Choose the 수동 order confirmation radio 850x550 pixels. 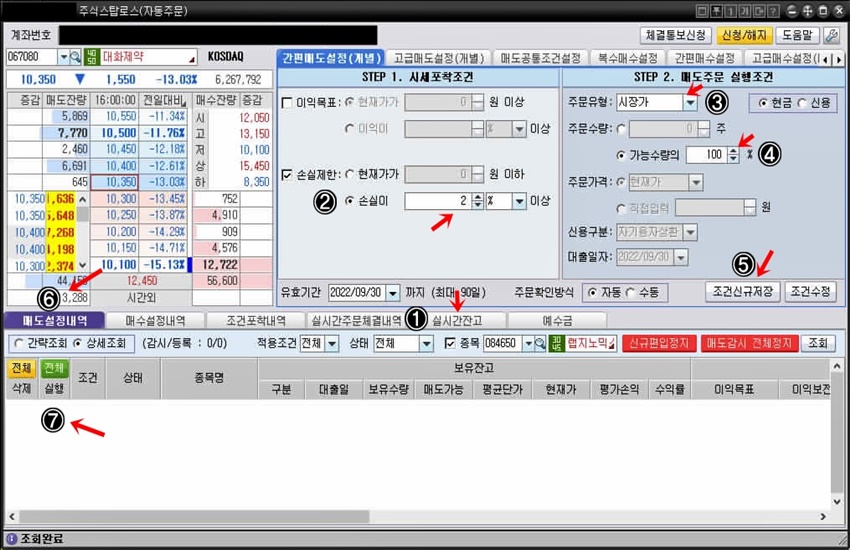click(x=630, y=293)
